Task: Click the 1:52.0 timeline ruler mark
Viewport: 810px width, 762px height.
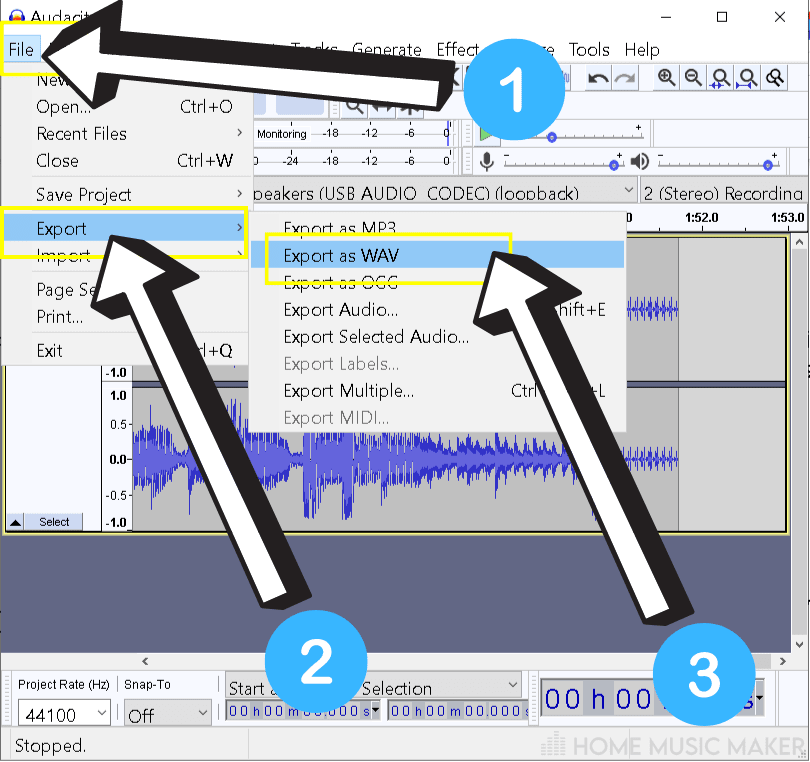Action: 702,217
